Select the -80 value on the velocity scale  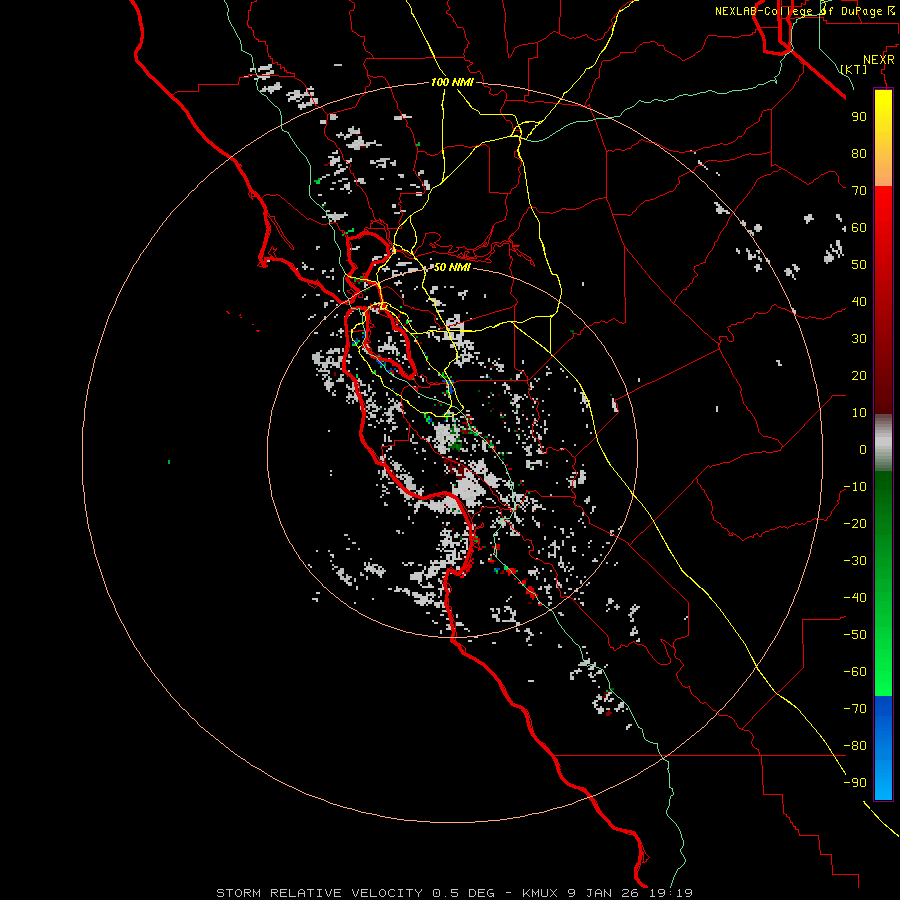pos(855,746)
